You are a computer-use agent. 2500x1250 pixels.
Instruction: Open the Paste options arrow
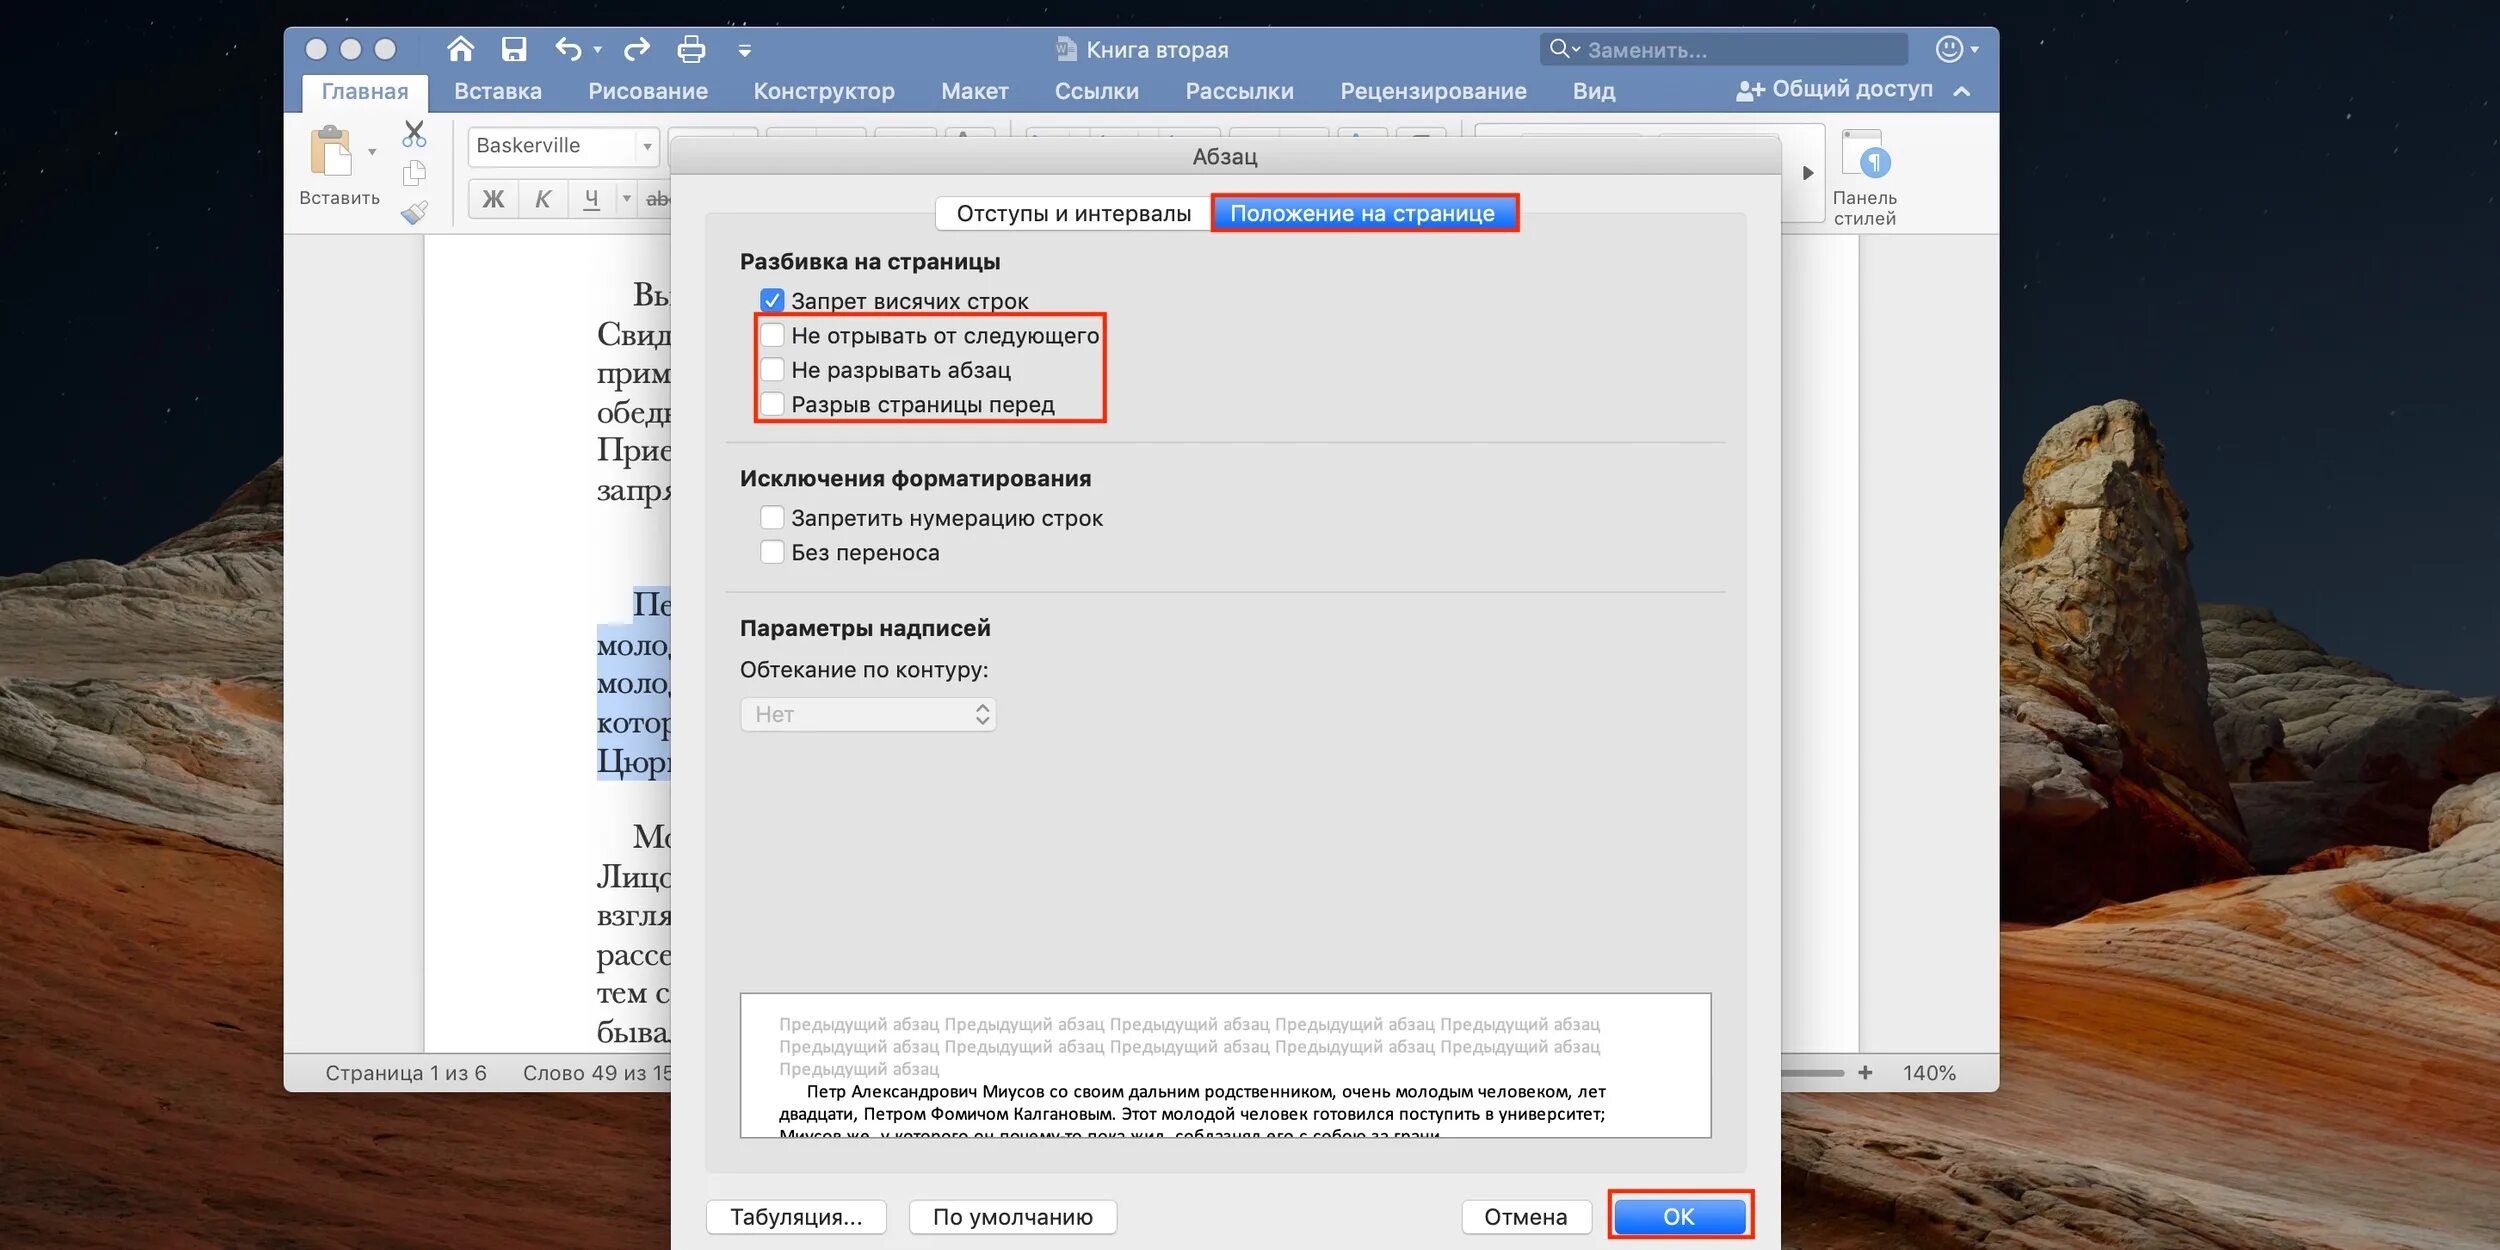[372, 152]
